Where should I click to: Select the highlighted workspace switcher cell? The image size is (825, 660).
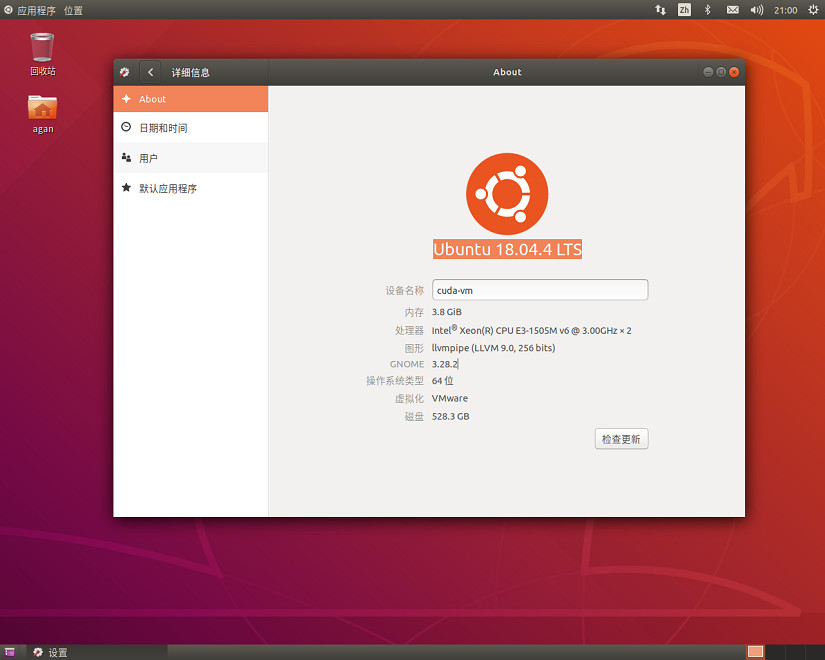(756, 652)
